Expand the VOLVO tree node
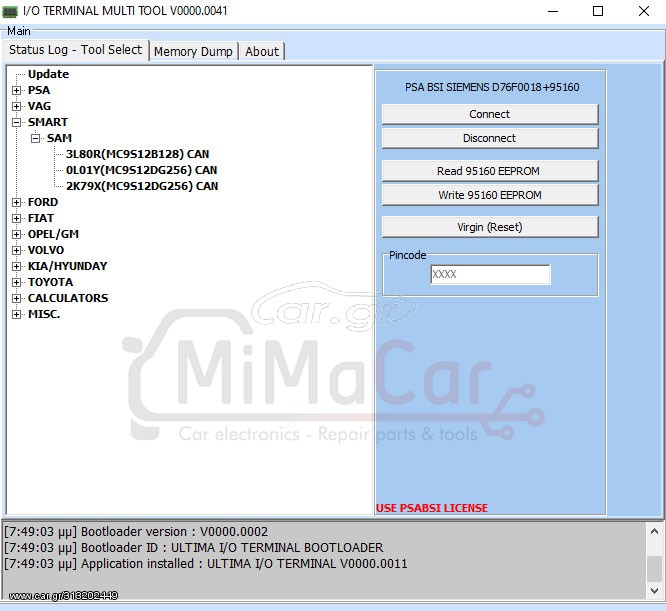The width and height of the screenshot is (666, 611). point(17,251)
